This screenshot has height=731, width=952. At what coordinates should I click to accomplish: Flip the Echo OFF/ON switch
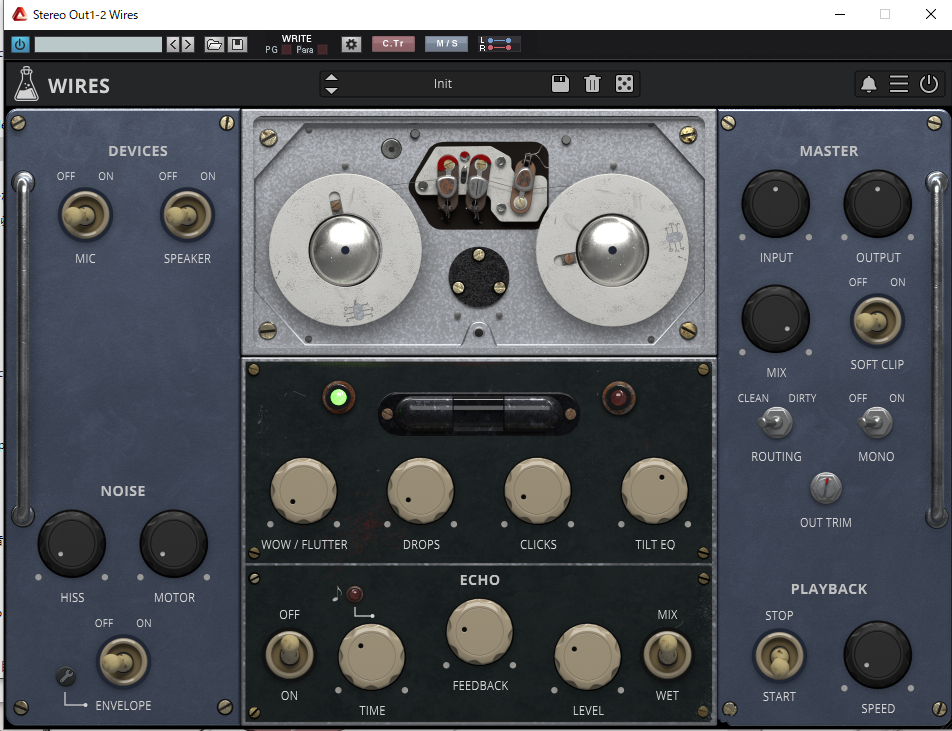289,654
